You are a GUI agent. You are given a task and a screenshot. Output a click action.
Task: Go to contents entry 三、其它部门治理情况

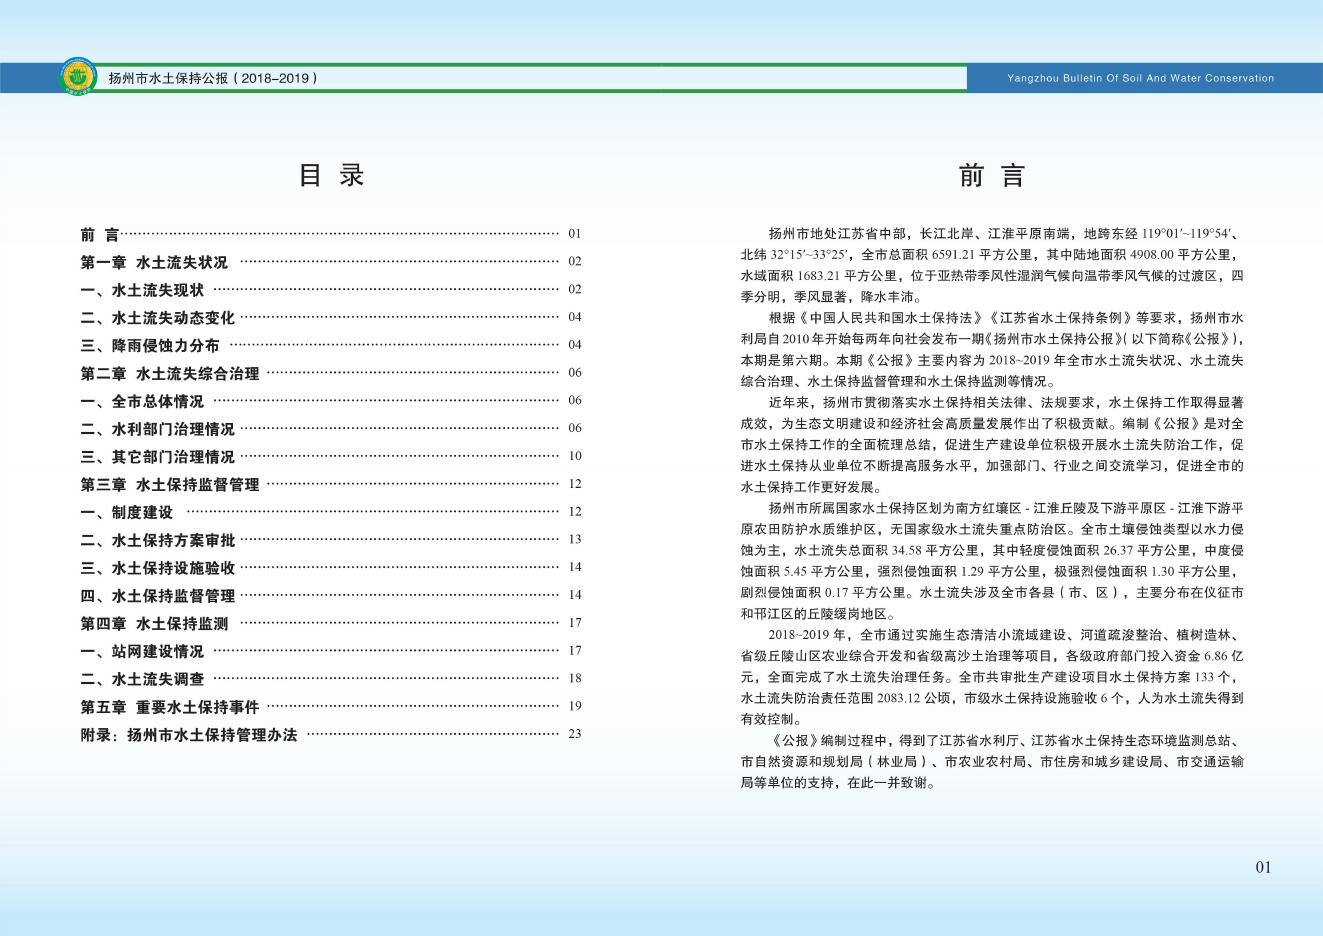[x=330, y=456]
